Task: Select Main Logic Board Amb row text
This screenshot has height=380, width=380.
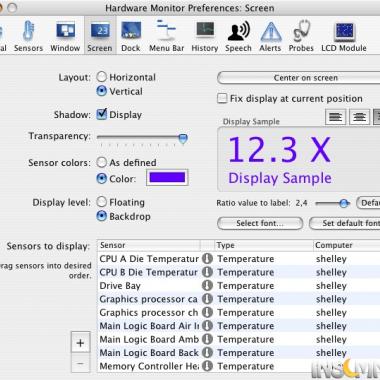Action: point(149,339)
